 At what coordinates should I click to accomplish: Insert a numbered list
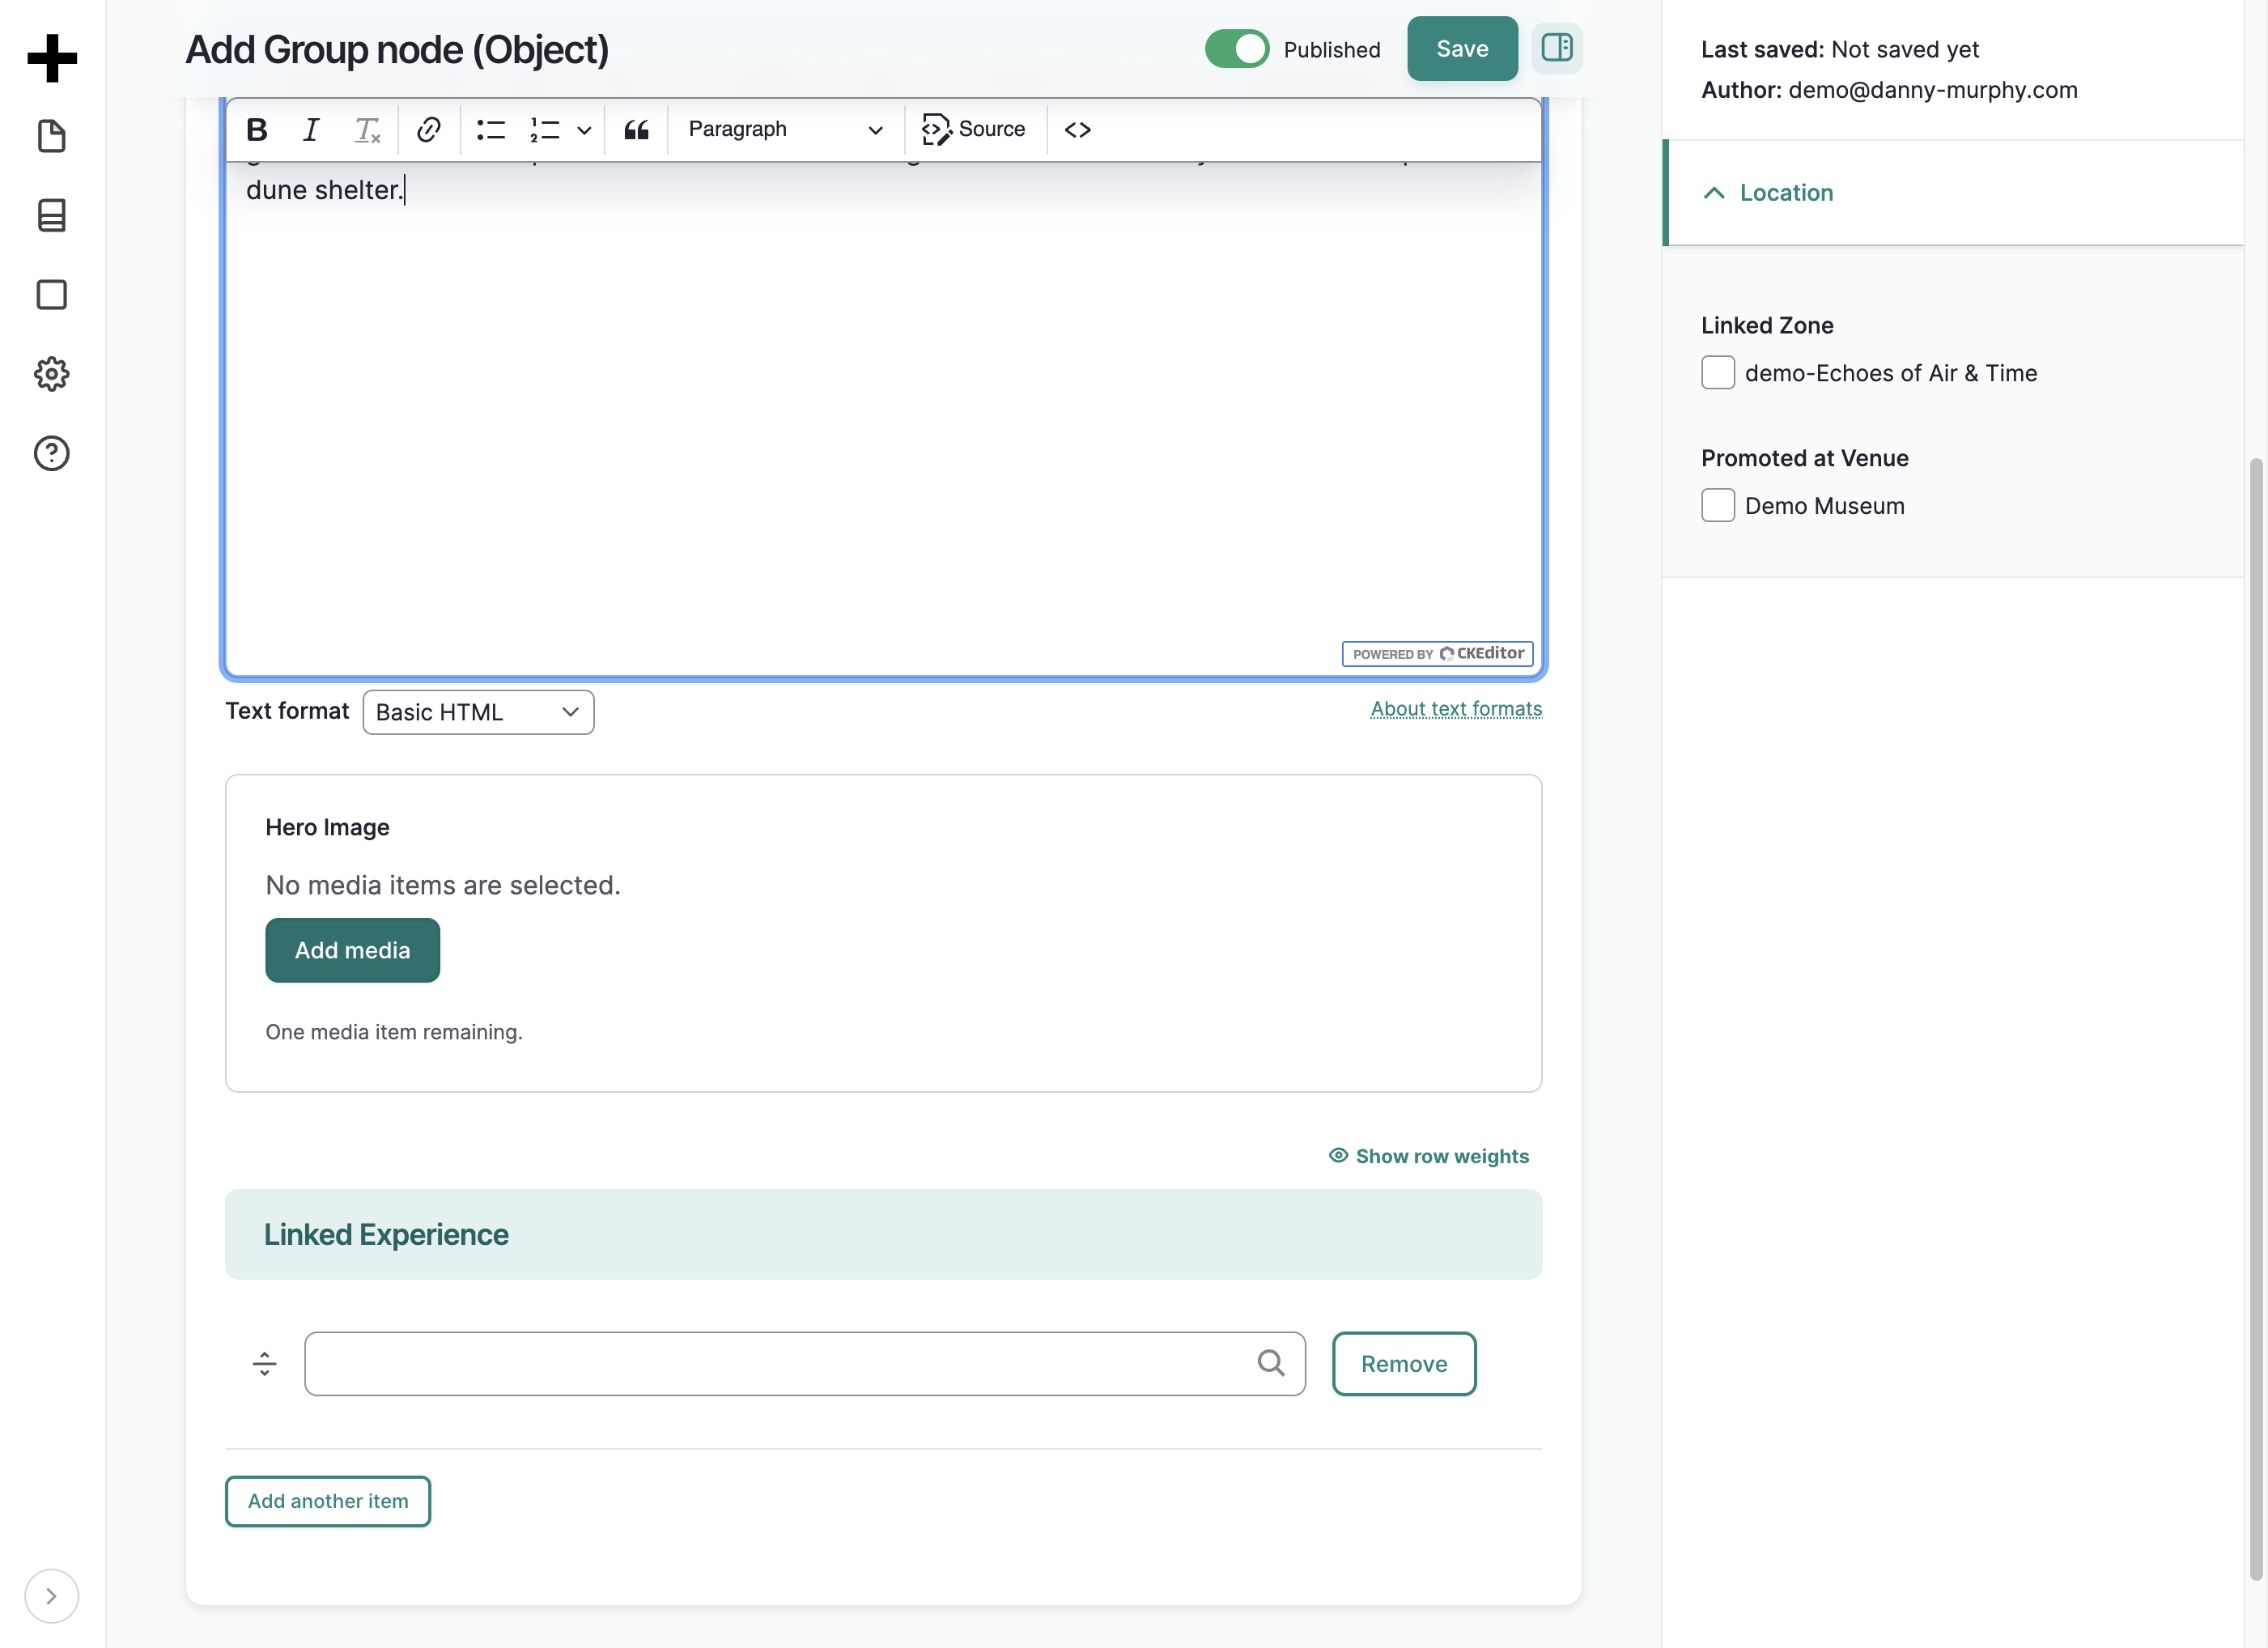(x=545, y=129)
